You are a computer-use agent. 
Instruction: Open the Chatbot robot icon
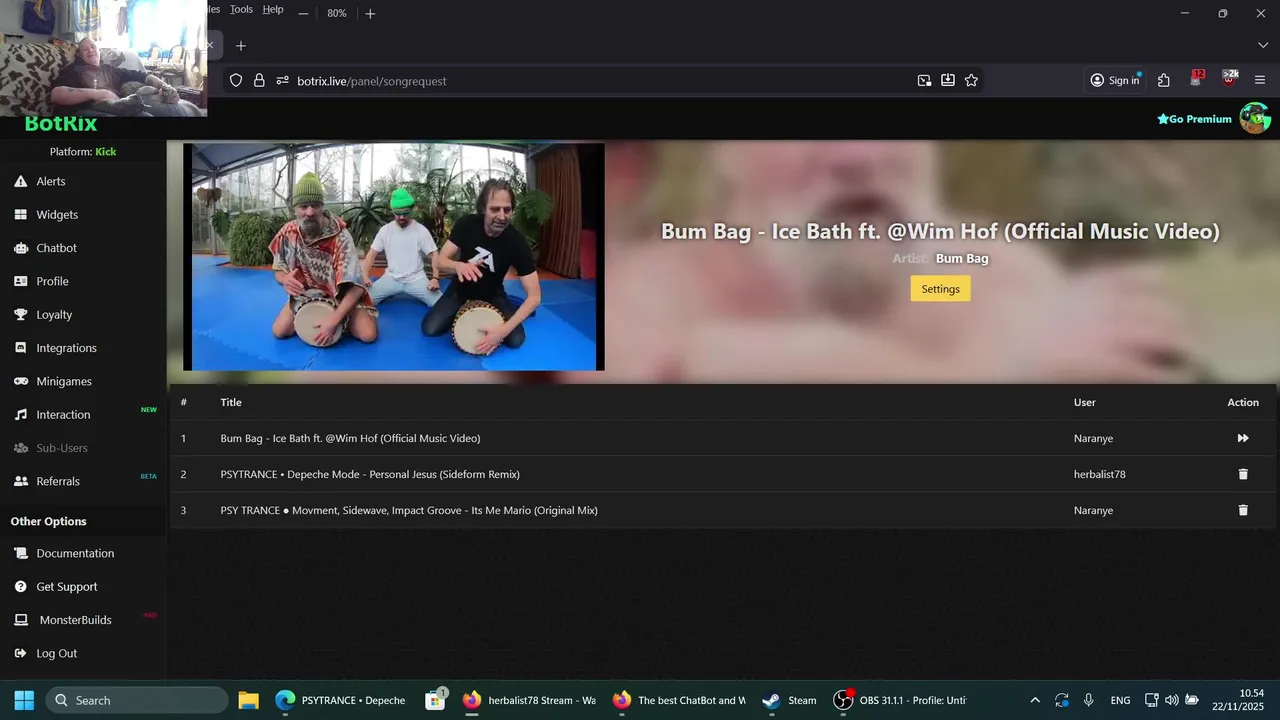20,248
